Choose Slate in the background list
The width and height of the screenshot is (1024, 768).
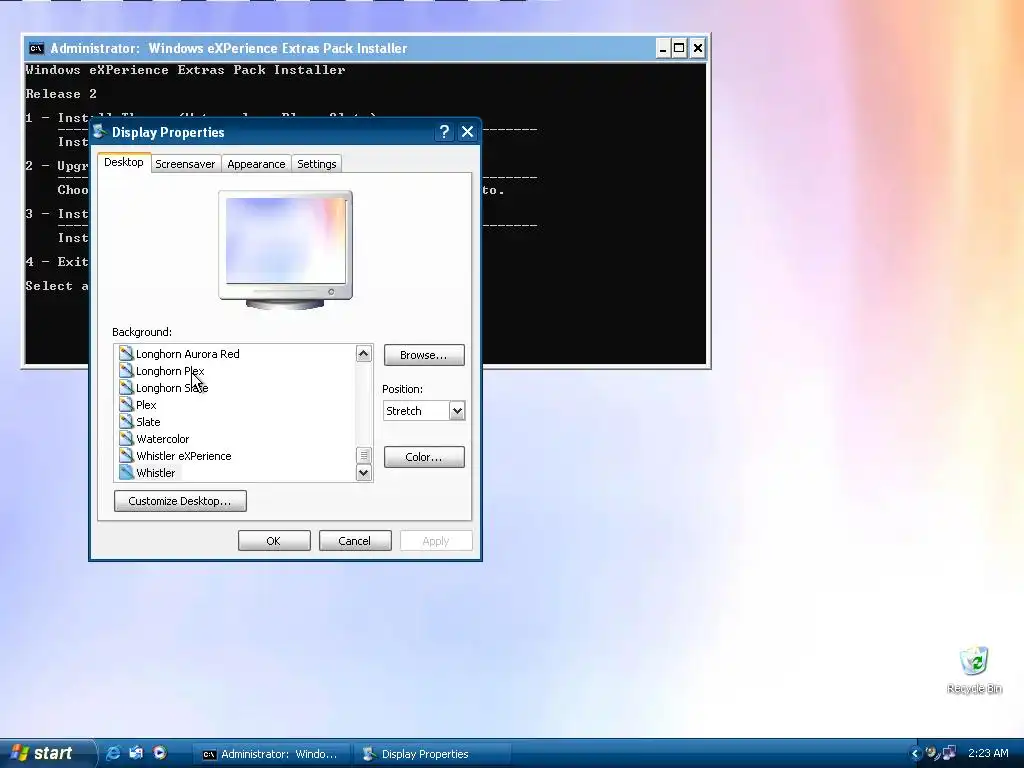pos(148,422)
